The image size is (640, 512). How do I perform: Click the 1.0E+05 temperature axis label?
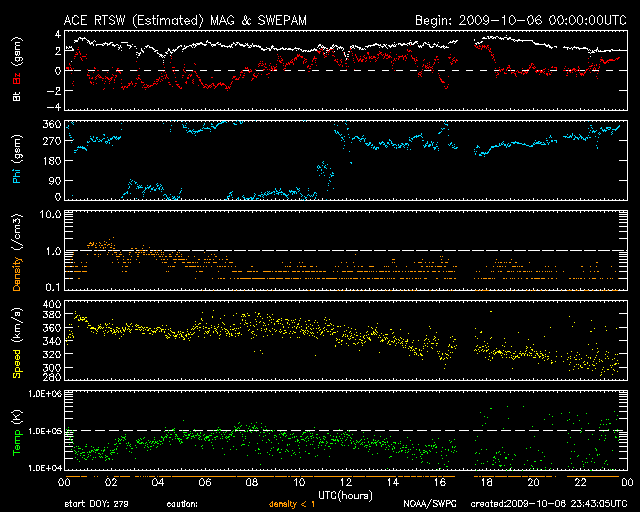(45, 431)
